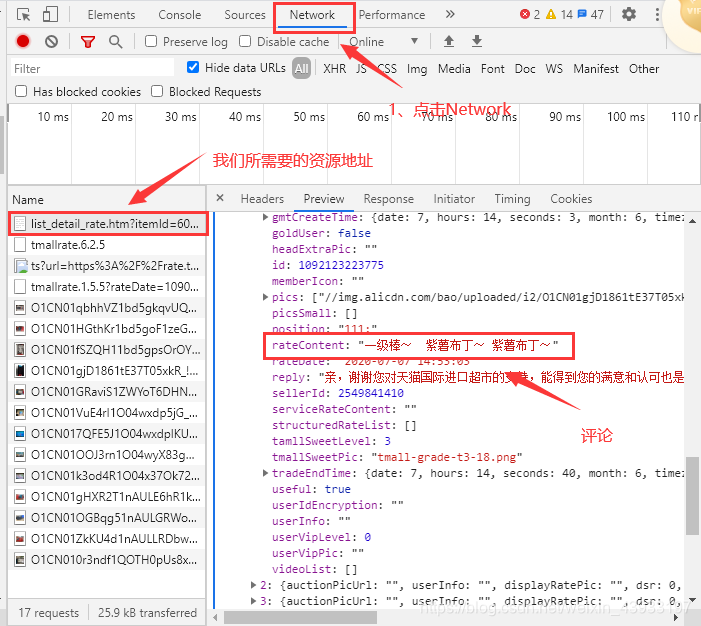This screenshot has width=701, height=626.
Task: Select request tmallrate.6.2.5
Action: point(107,245)
